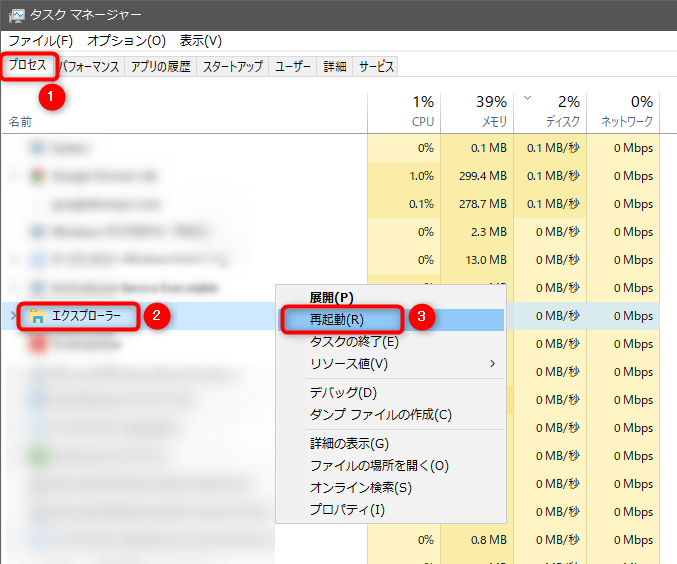Screen dimensions: 677x564
Task: Click the 0.1% CPU cell
Action: point(404,204)
